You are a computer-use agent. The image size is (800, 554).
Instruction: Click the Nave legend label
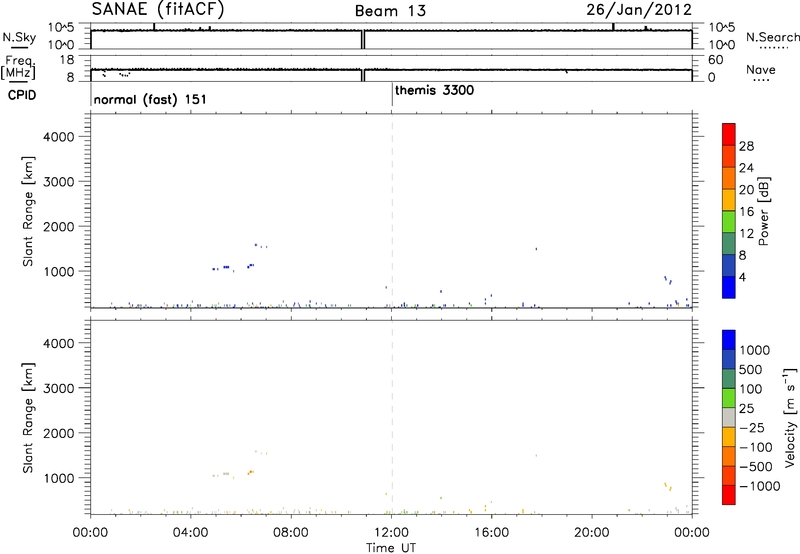coord(760,70)
